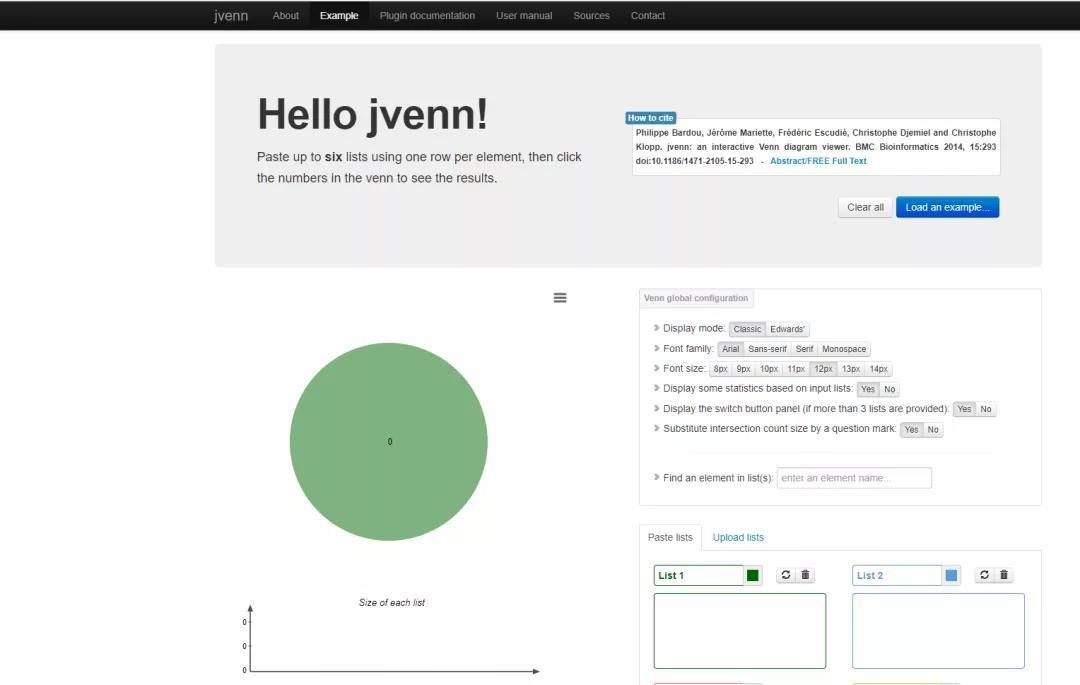Switch to the Upload lists tab
1080x685 pixels.
coord(738,538)
